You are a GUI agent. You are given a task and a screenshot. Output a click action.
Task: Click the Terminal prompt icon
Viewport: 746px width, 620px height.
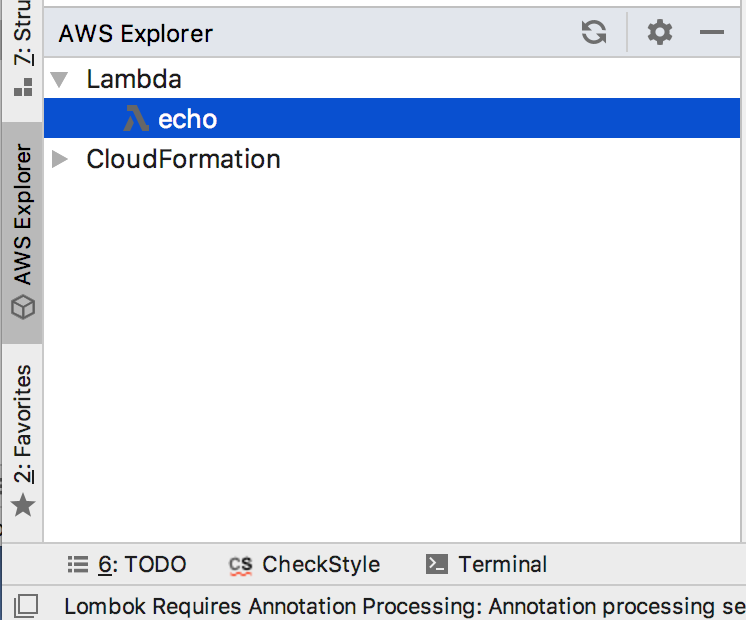(x=437, y=564)
